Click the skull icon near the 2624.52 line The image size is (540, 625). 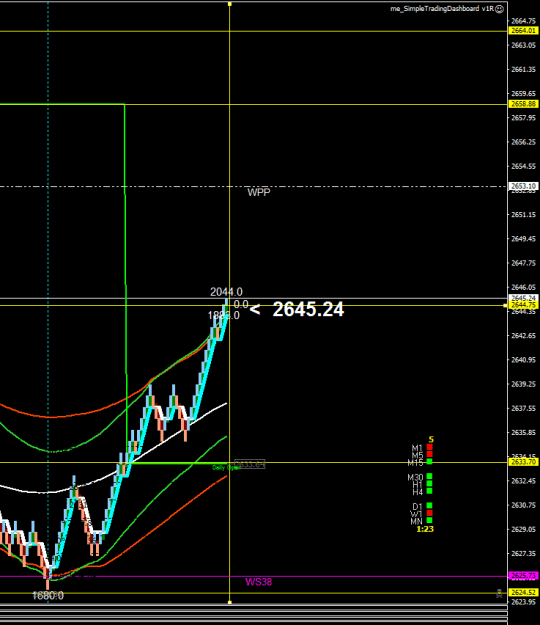tap(499, 594)
